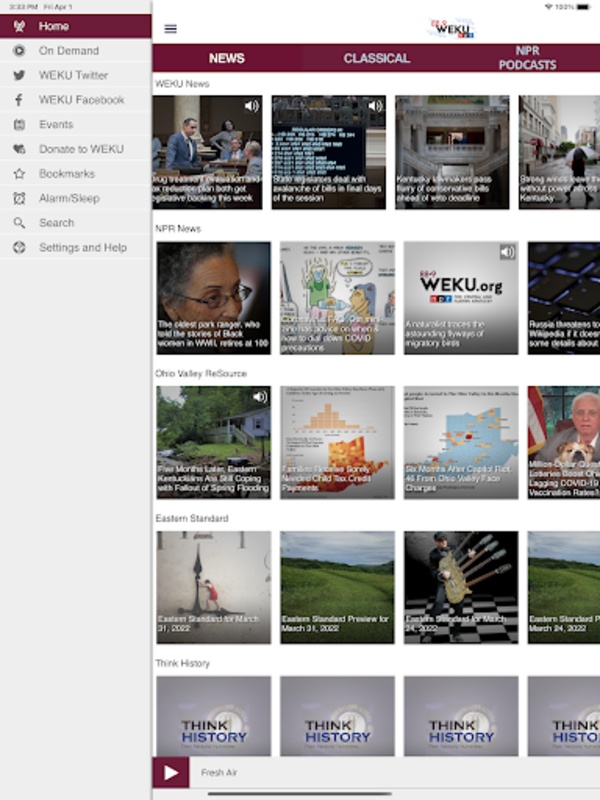Open Donate to WEKU menu item
Viewport: 600px width, 800px height.
(x=76, y=149)
